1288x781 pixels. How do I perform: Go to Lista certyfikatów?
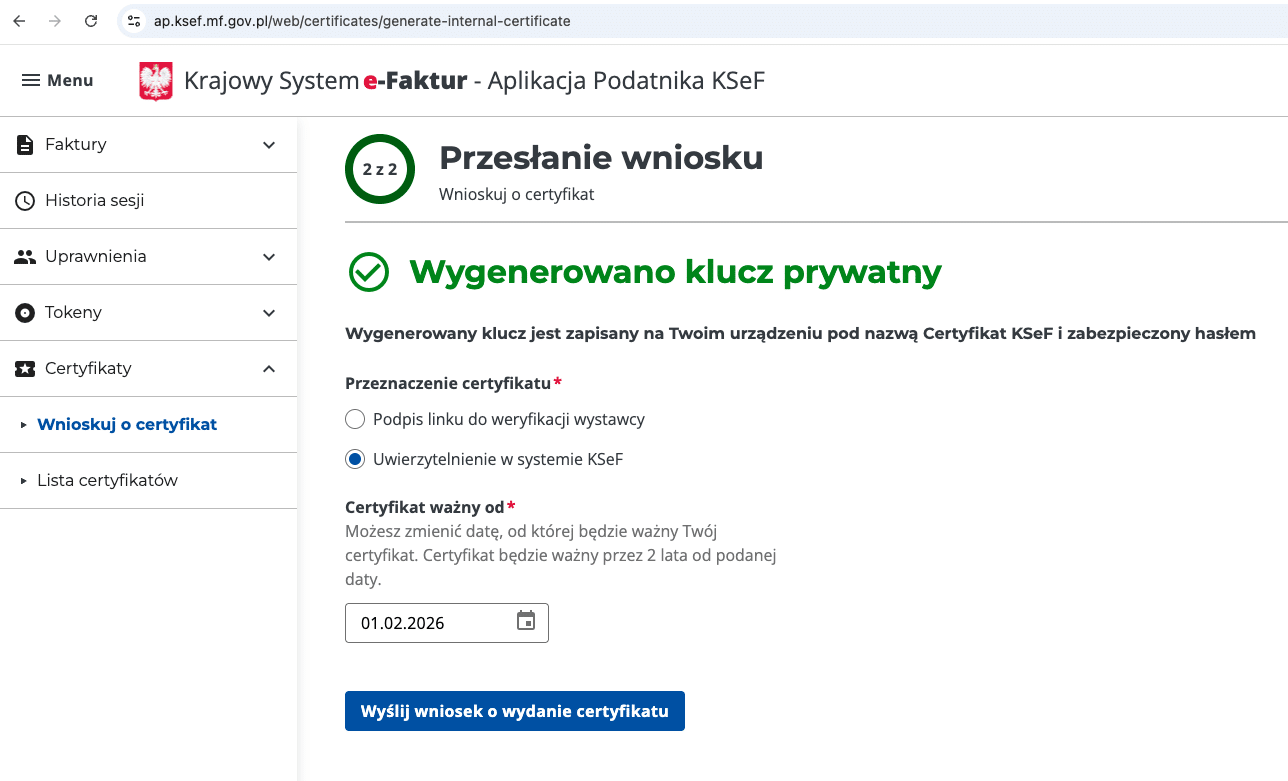click(x=107, y=480)
